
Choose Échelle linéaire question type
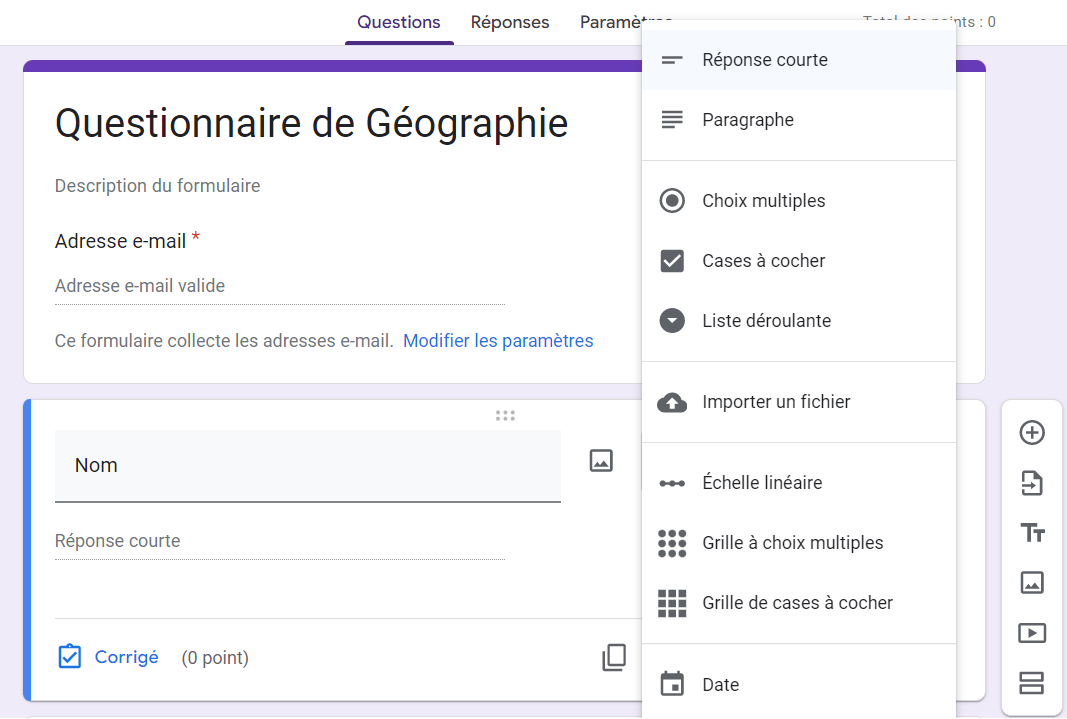pyautogui.click(x=762, y=483)
